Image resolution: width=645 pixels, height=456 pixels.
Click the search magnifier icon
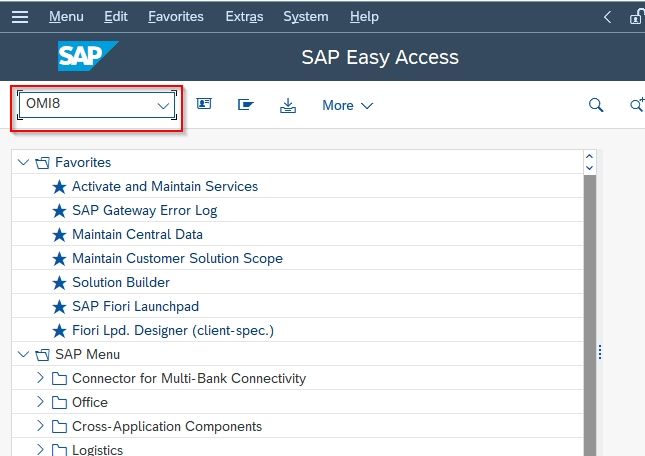[x=596, y=105]
